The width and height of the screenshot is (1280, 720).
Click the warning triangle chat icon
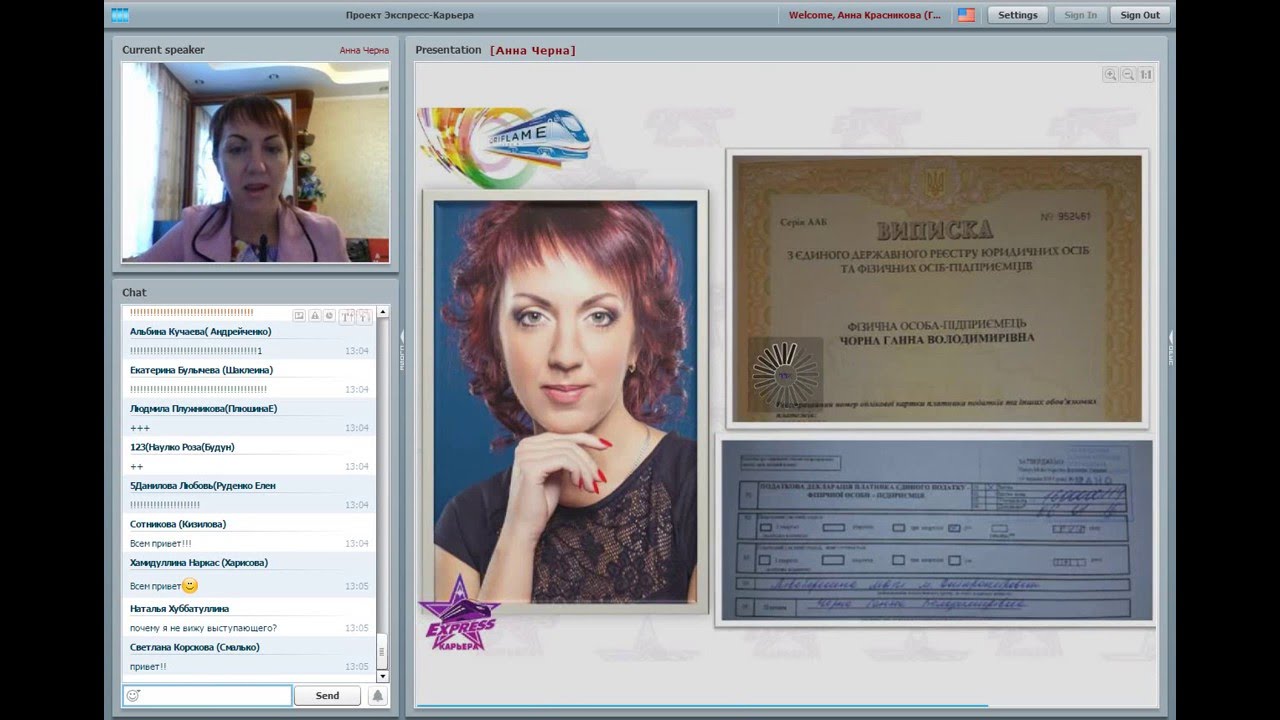tap(314, 316)
